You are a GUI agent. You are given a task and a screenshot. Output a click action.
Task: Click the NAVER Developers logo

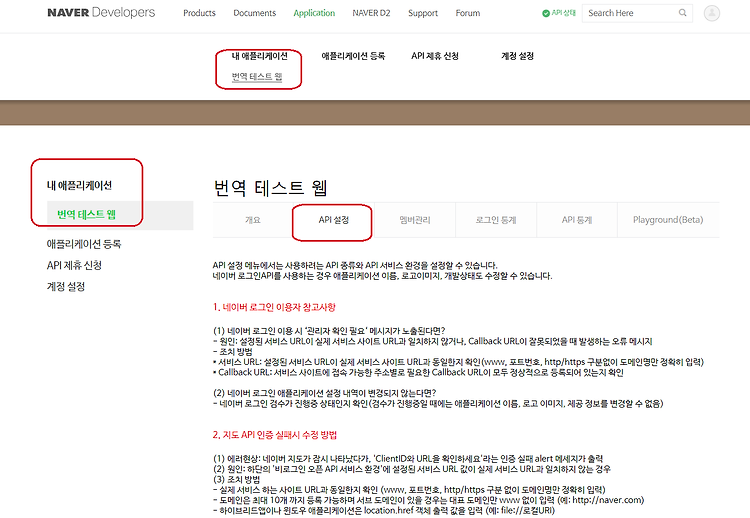[101, 12]
